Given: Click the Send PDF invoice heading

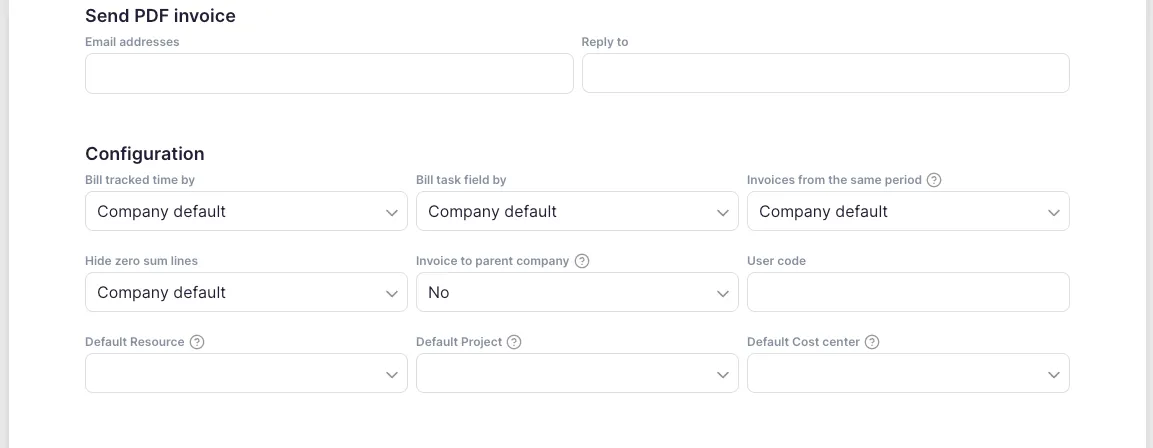Looking at the screenshot, I should (160, 16).
